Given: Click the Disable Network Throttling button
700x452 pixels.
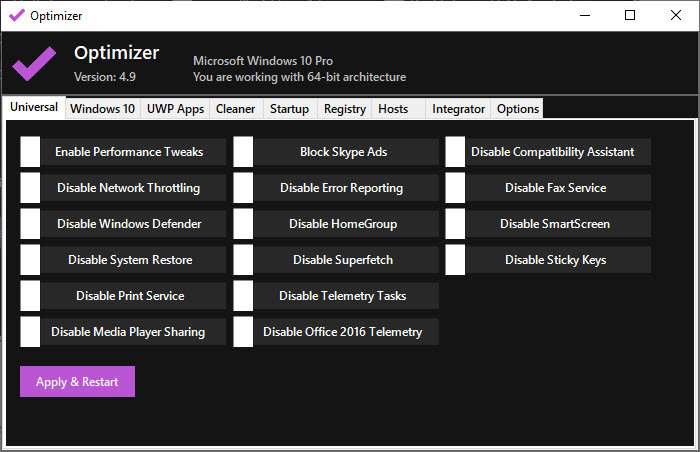Looking at the screenshot, I should (x=128, y=188).
